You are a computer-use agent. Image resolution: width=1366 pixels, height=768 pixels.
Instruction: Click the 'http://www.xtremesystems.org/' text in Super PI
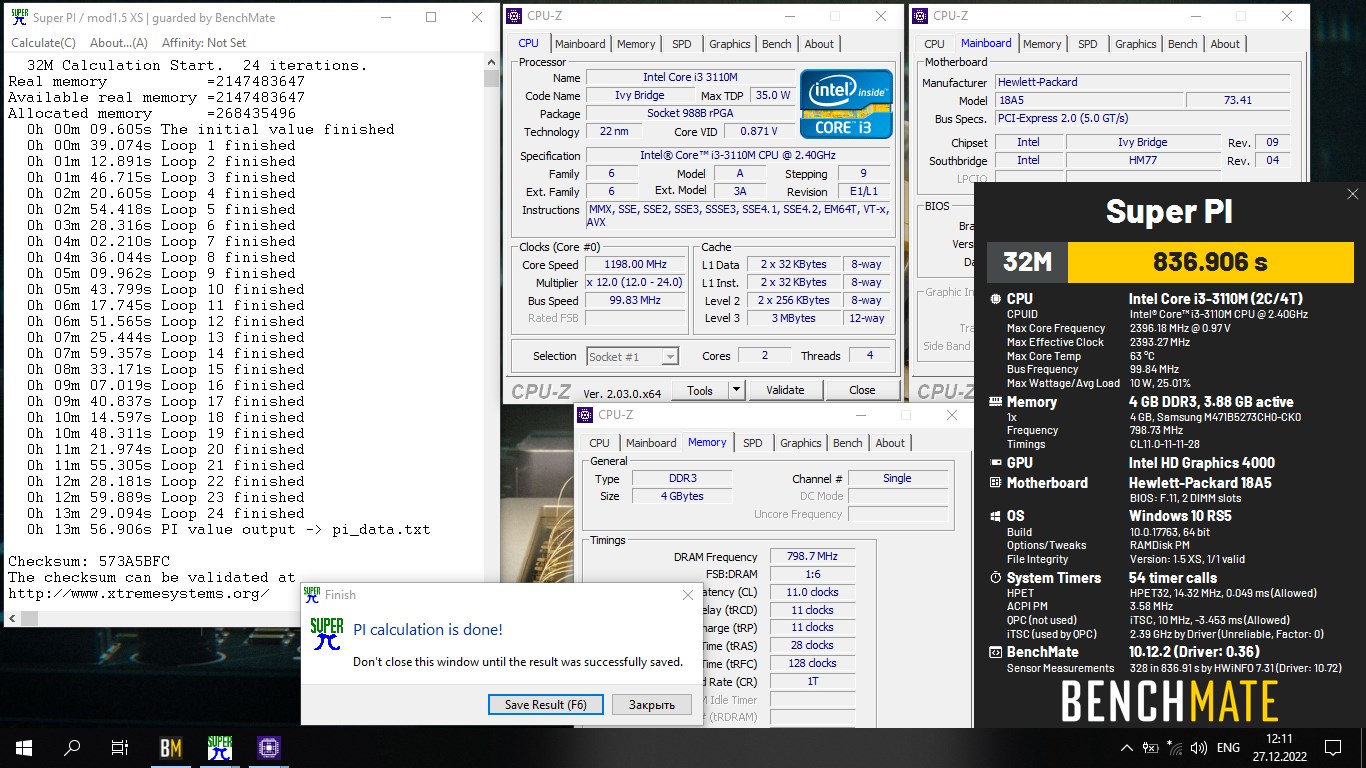[x=138, y=593]
